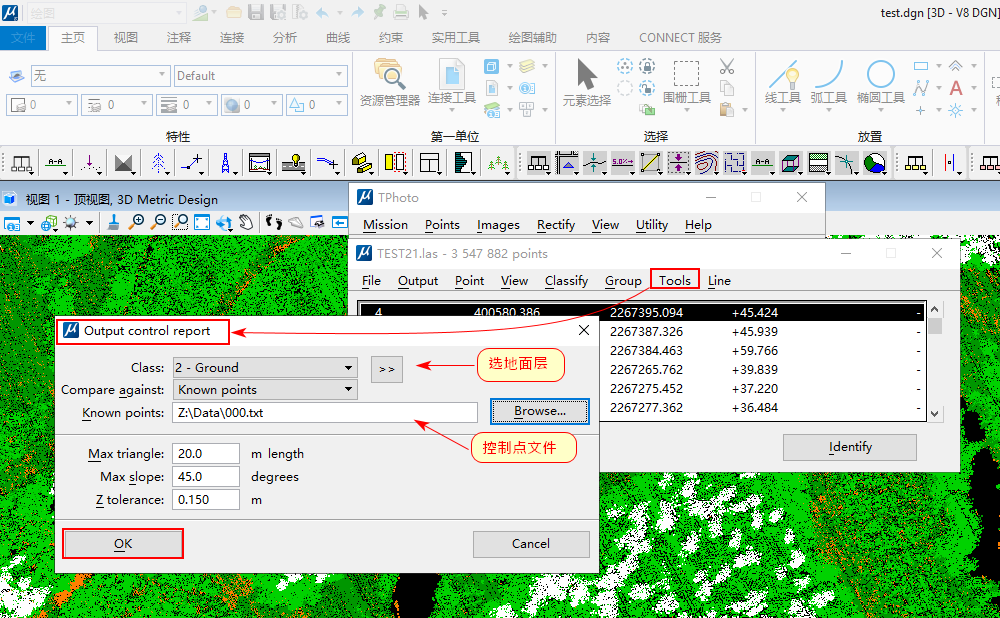Switch to the 分析 ribbon tab

(284, 38)
